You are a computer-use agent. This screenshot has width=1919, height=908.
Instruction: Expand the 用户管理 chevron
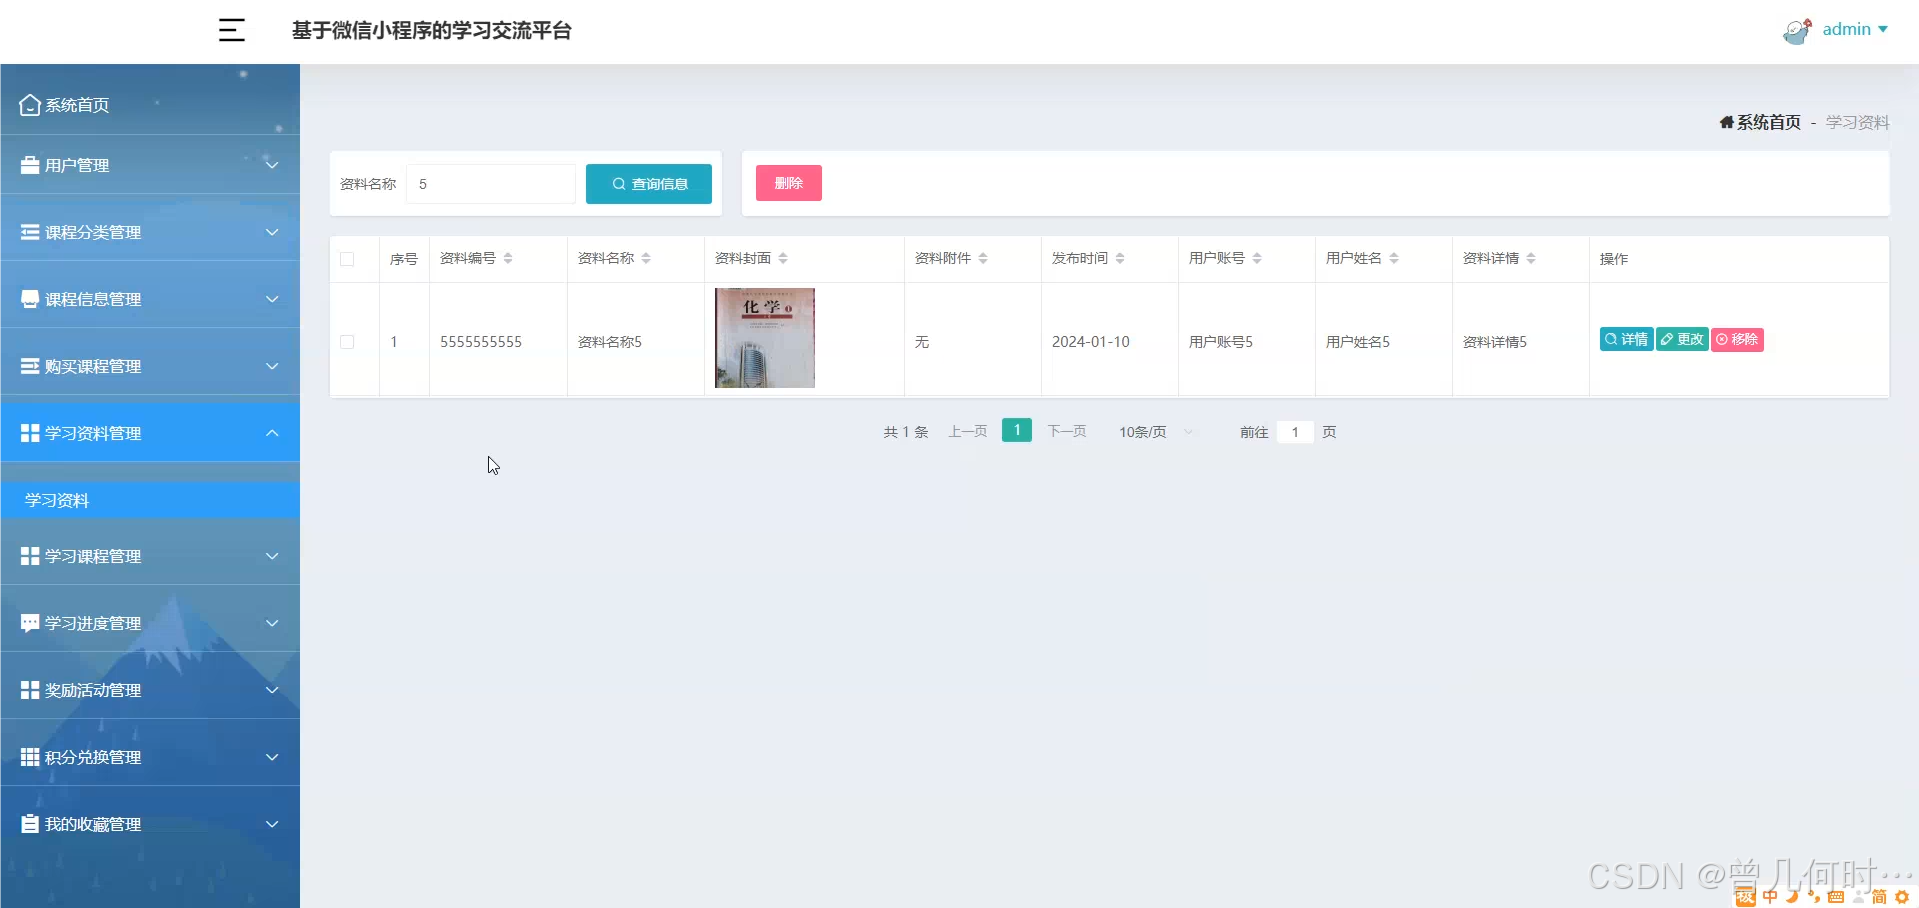pyautogui.click(x=272, y=165)
